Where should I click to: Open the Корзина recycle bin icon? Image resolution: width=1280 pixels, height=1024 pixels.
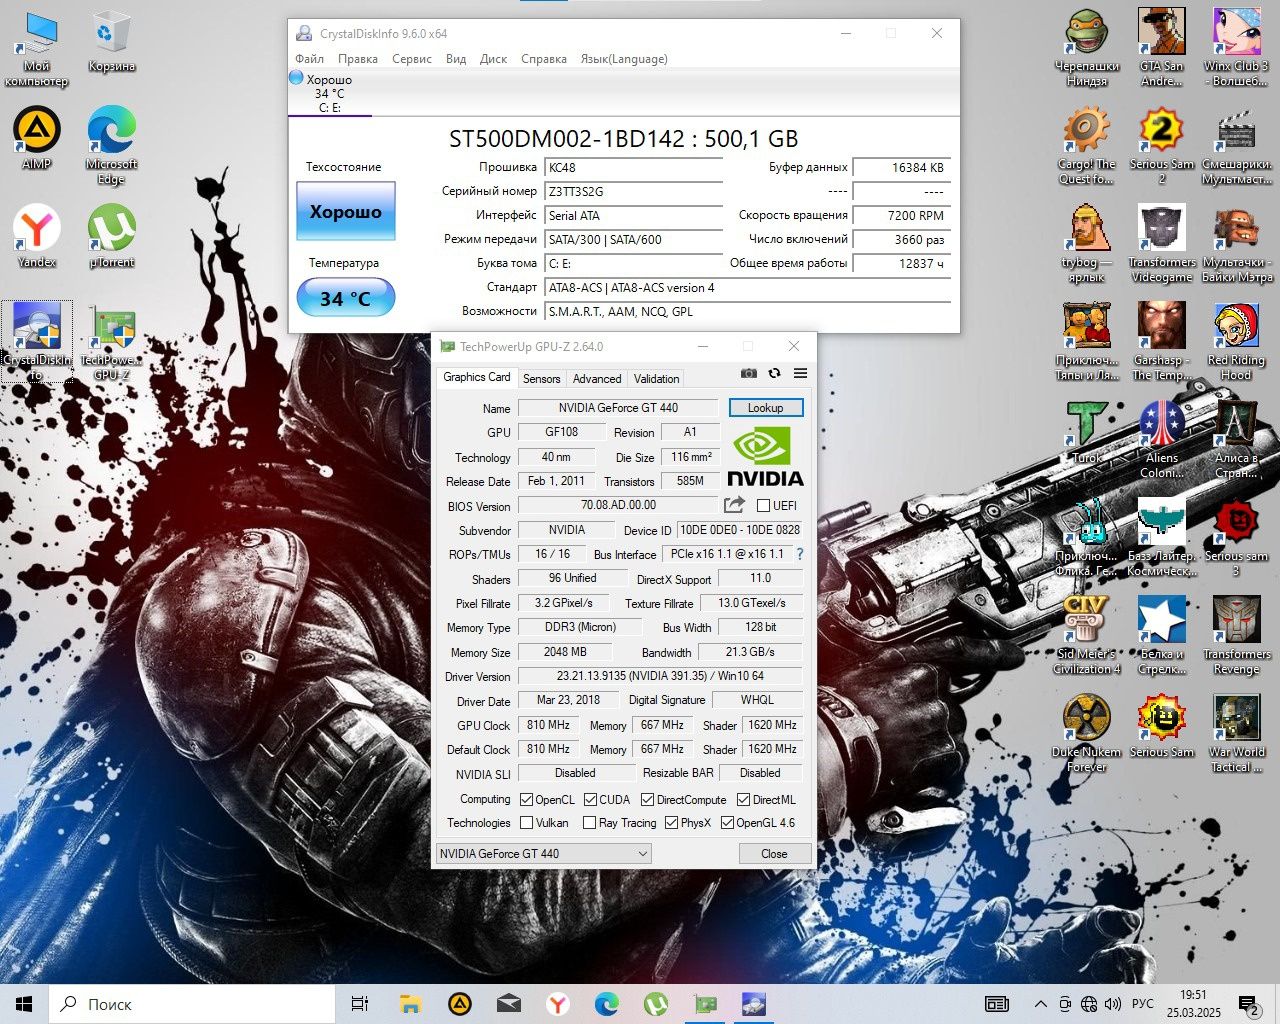(x=111, y=42)
